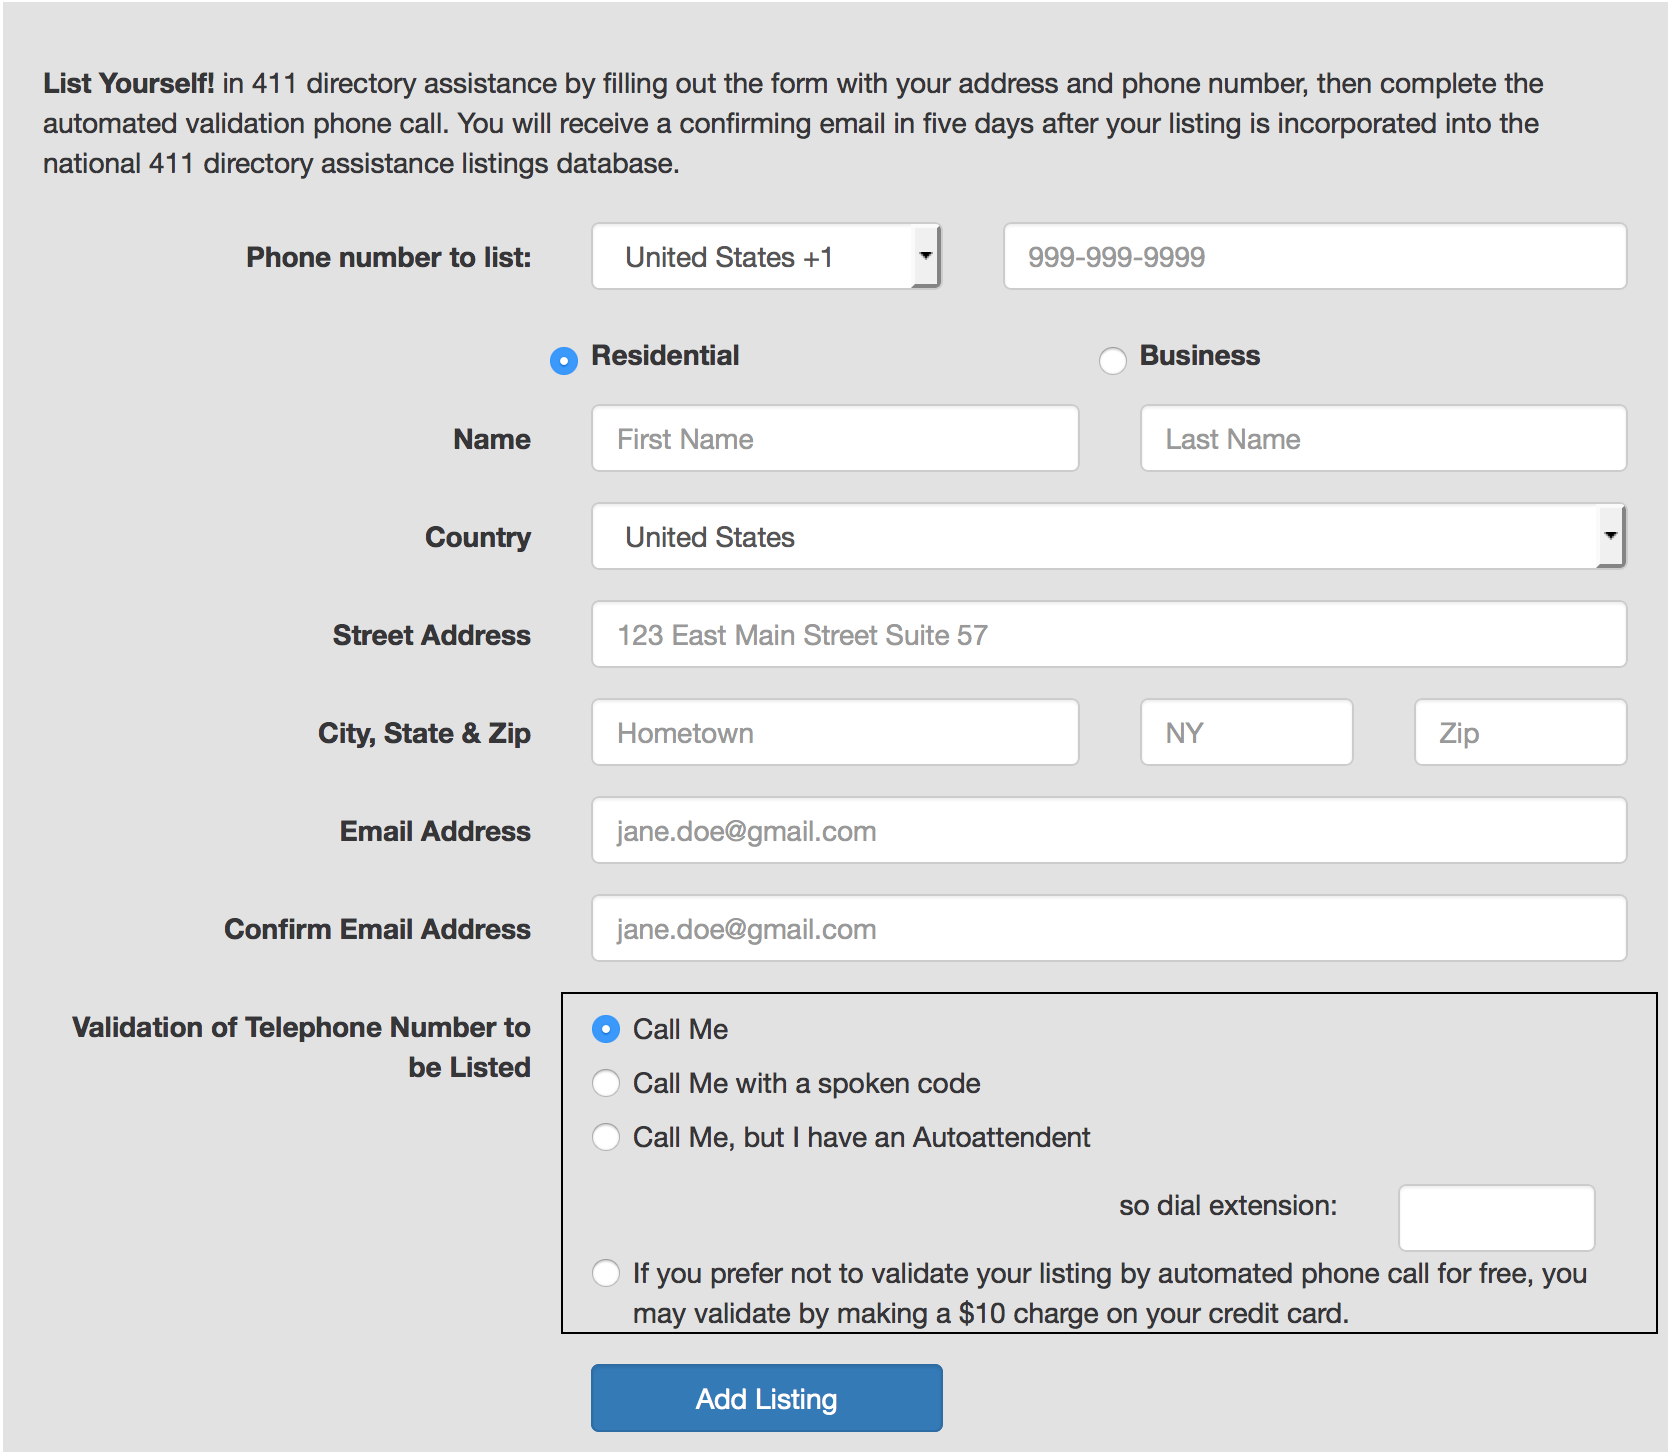The image size is (1668, 1452).
Task: Focus the Hometown city field
Action: [834, 733]
